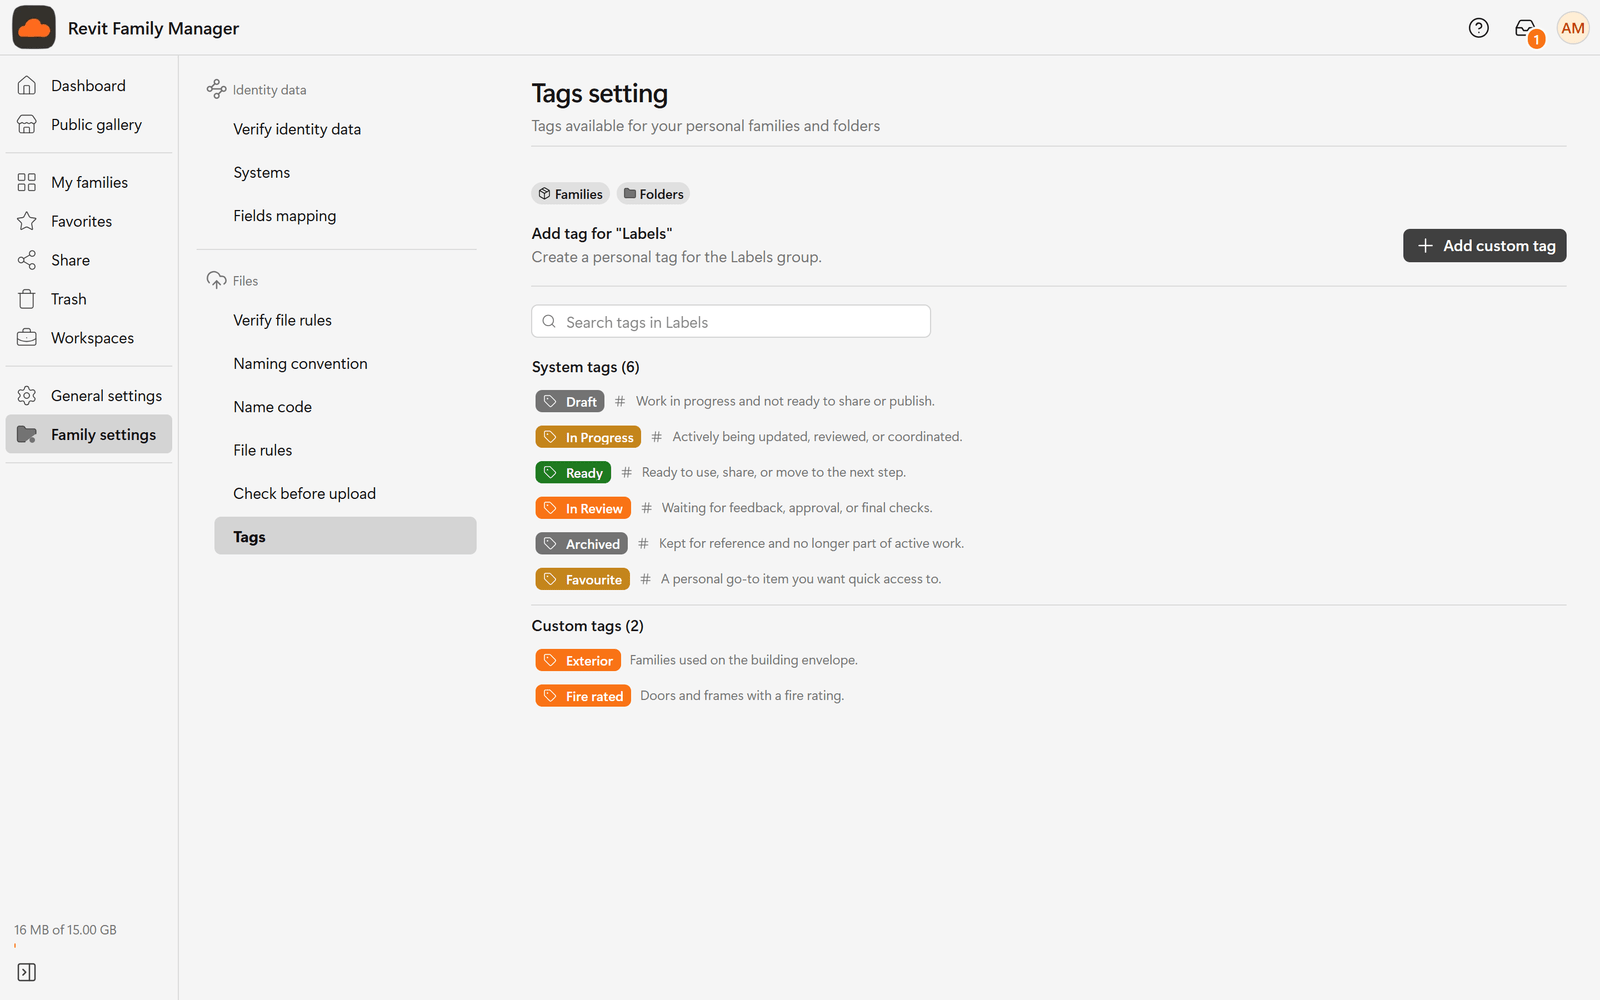Open Workspaces page
Screen dimensions: 1600x1000
click(89, 338)
